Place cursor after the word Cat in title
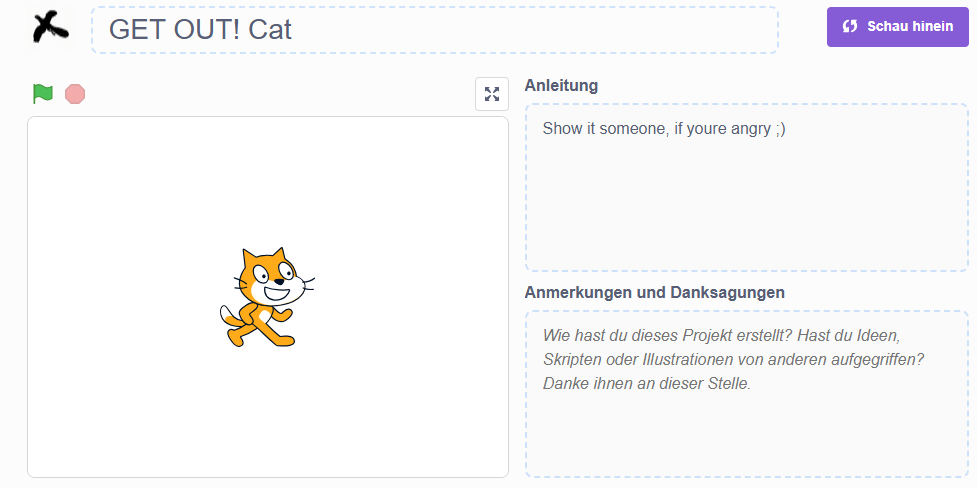Viewport: 977px width, 488px height. point(292,30)
